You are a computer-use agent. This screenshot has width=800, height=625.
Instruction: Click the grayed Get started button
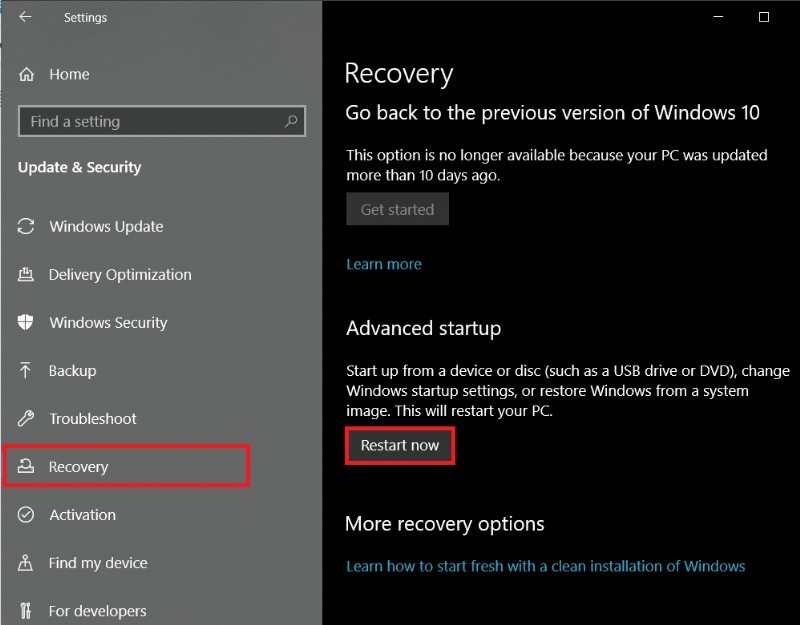[397, 209]
